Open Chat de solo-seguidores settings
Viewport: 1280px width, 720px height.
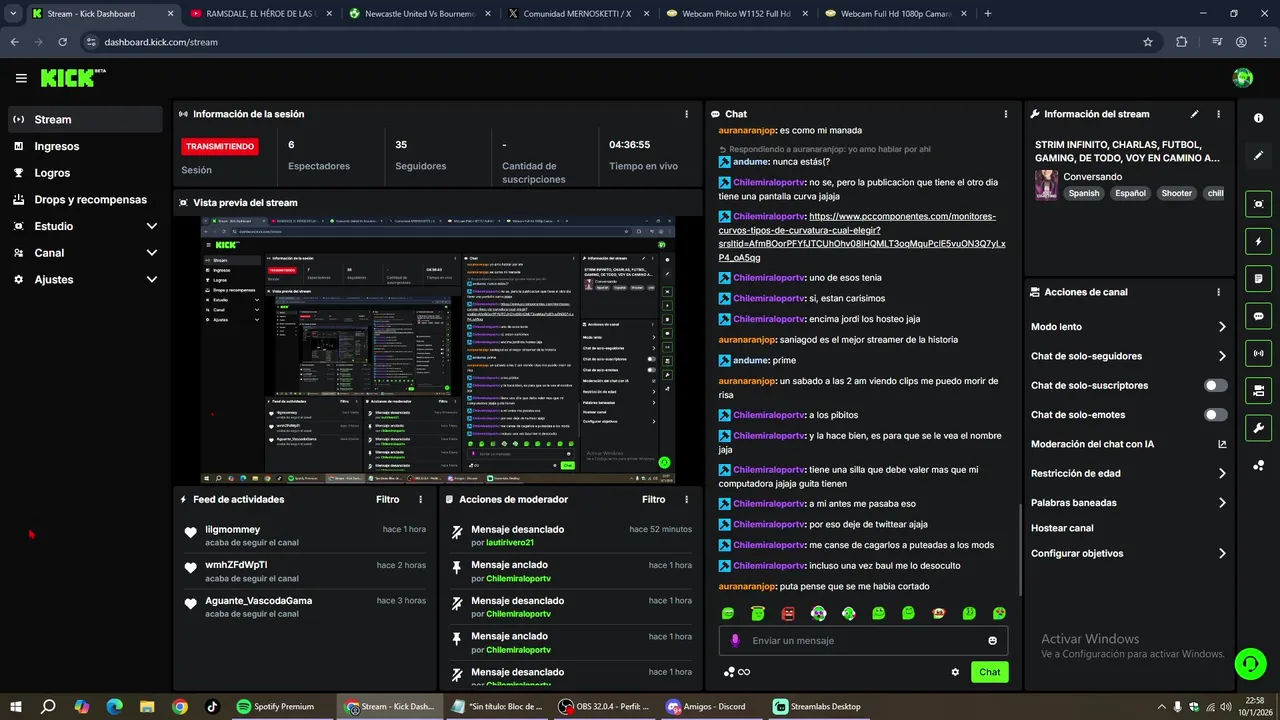point(1128,356)
